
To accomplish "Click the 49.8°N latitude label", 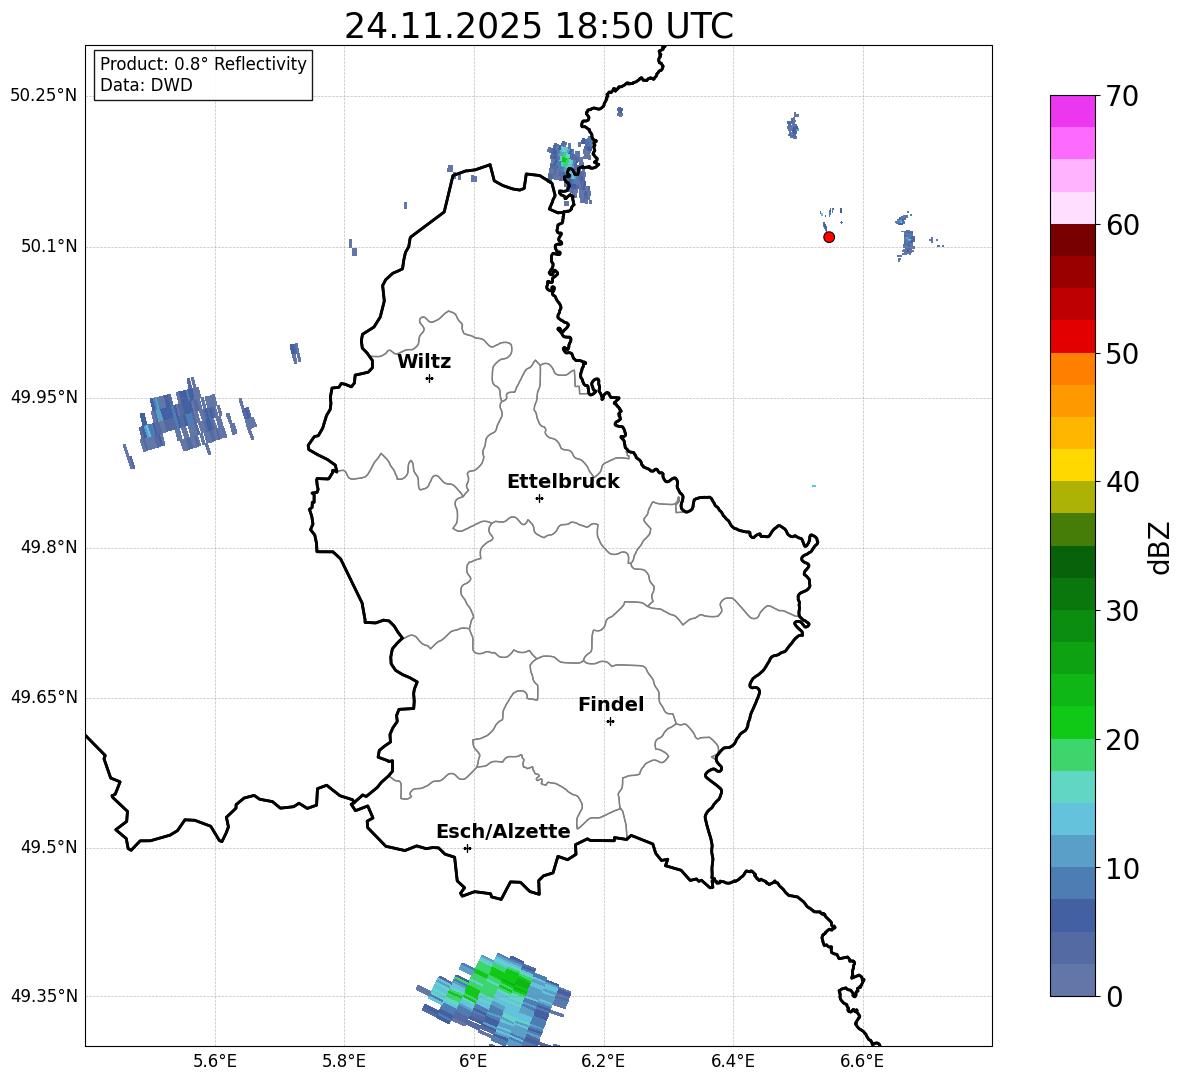I will coord(49,547).
